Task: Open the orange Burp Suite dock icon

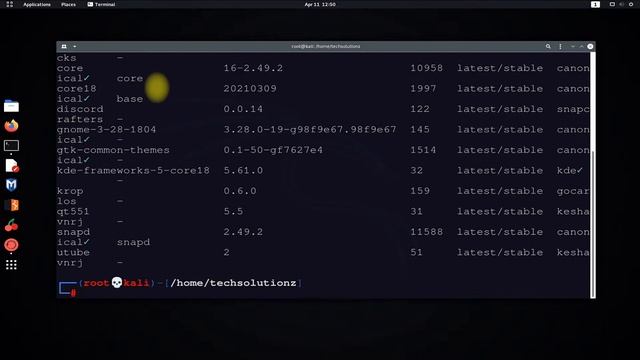Action: coord(12,205)
